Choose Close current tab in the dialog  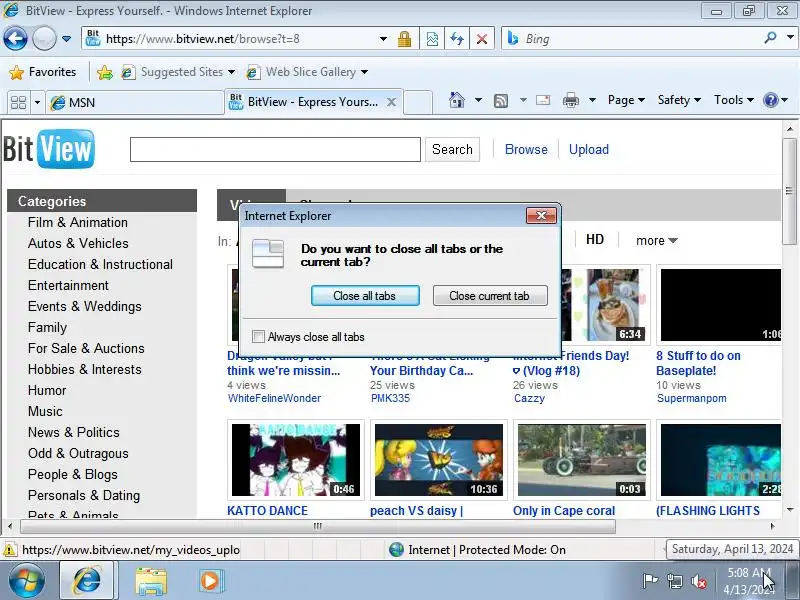coord(490,296)
